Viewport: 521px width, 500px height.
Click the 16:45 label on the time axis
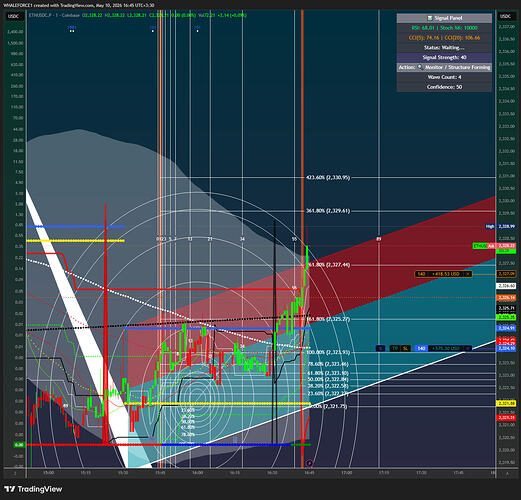(x=309, y=473)
